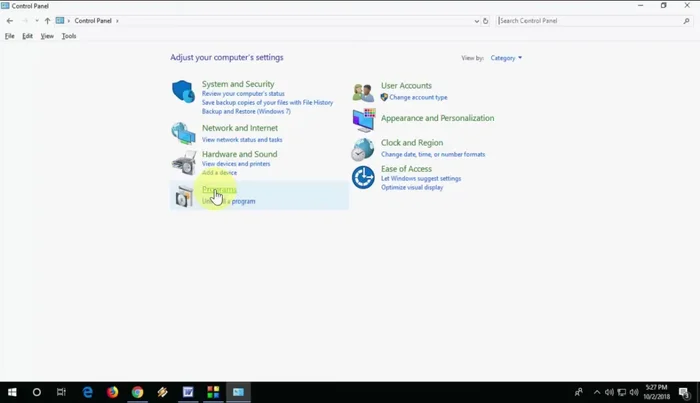Viewport: 700px width, 403px height.
Task: Click the Network and Internet globe icon
Action: click(x=183, y=133)
